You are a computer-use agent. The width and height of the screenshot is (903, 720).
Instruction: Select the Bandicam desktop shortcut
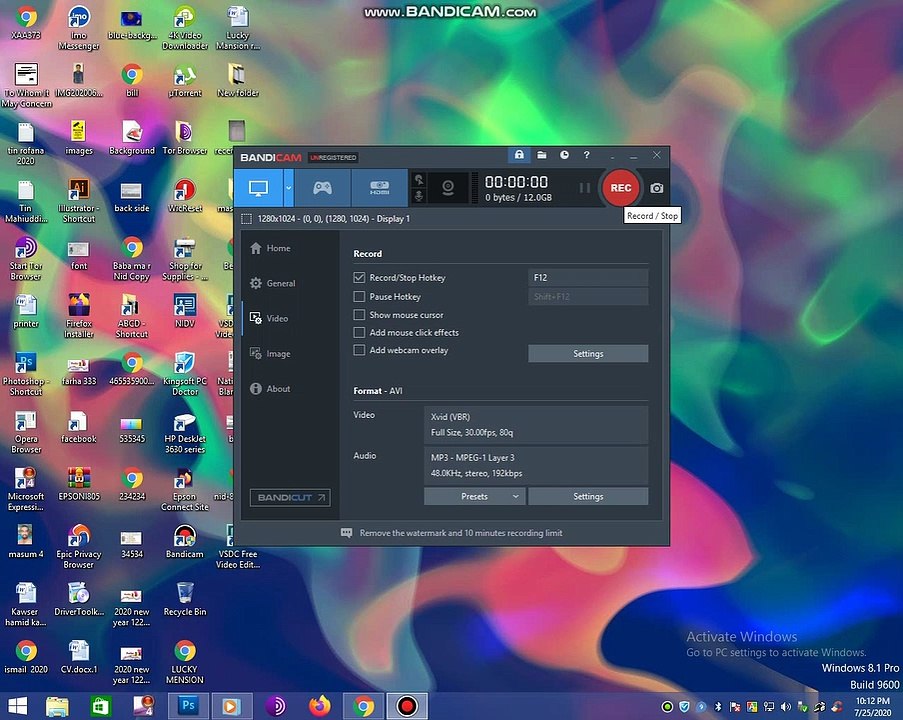coord(184,541)
